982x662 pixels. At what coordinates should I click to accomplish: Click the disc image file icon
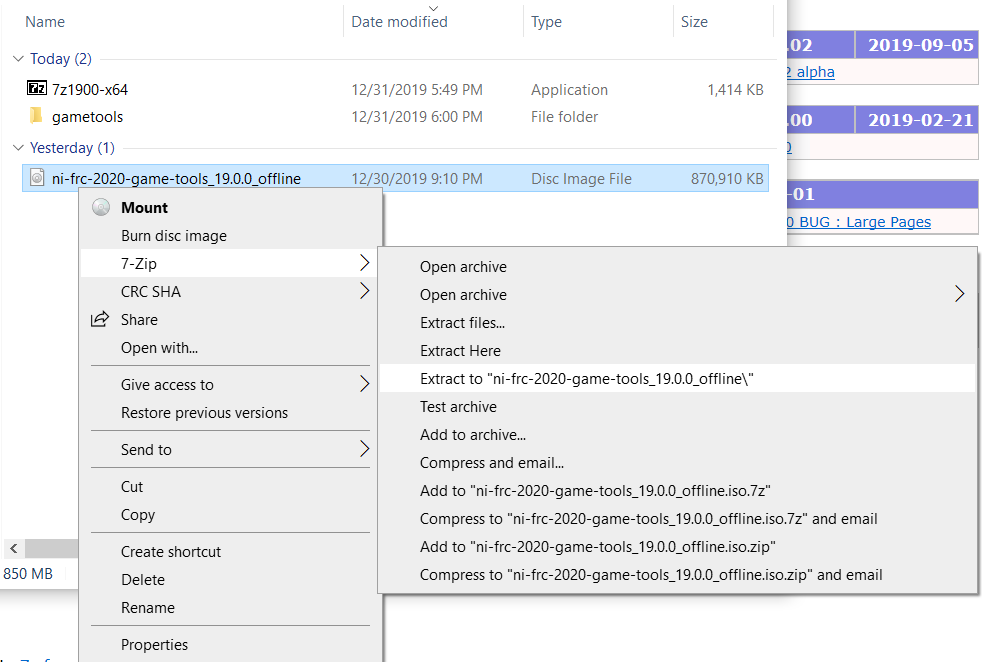coord(37,178)
